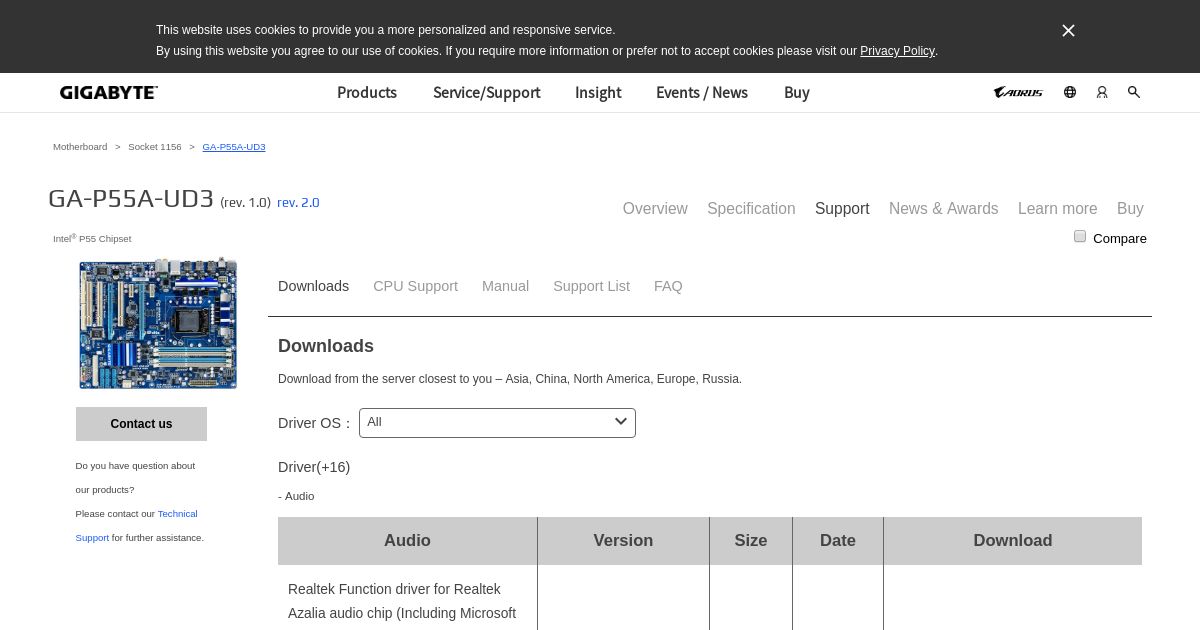Open the Manual sub-tab

pos(505,286)
